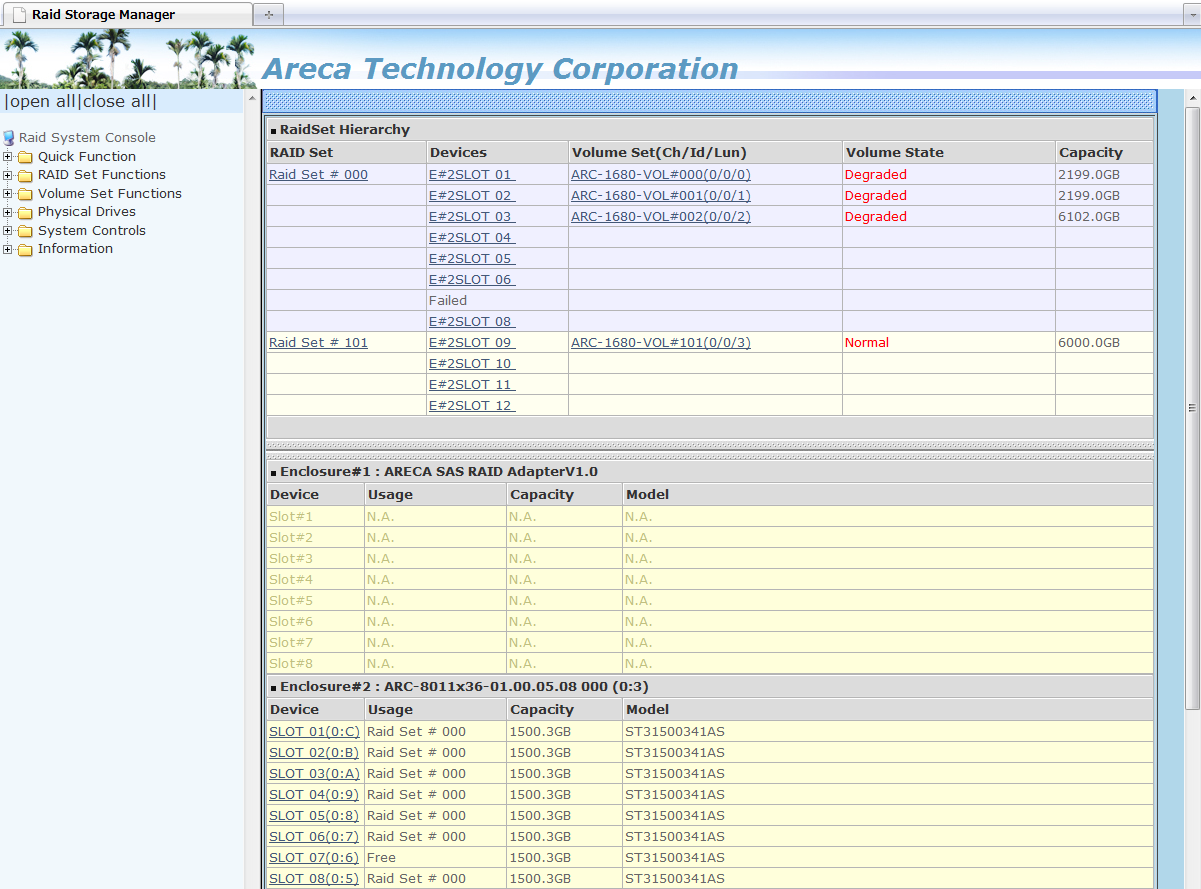This screenshot has height=889, width=1201.
Task: Click the Physical Drives folder icon
Action: click(x=25, y=212)
